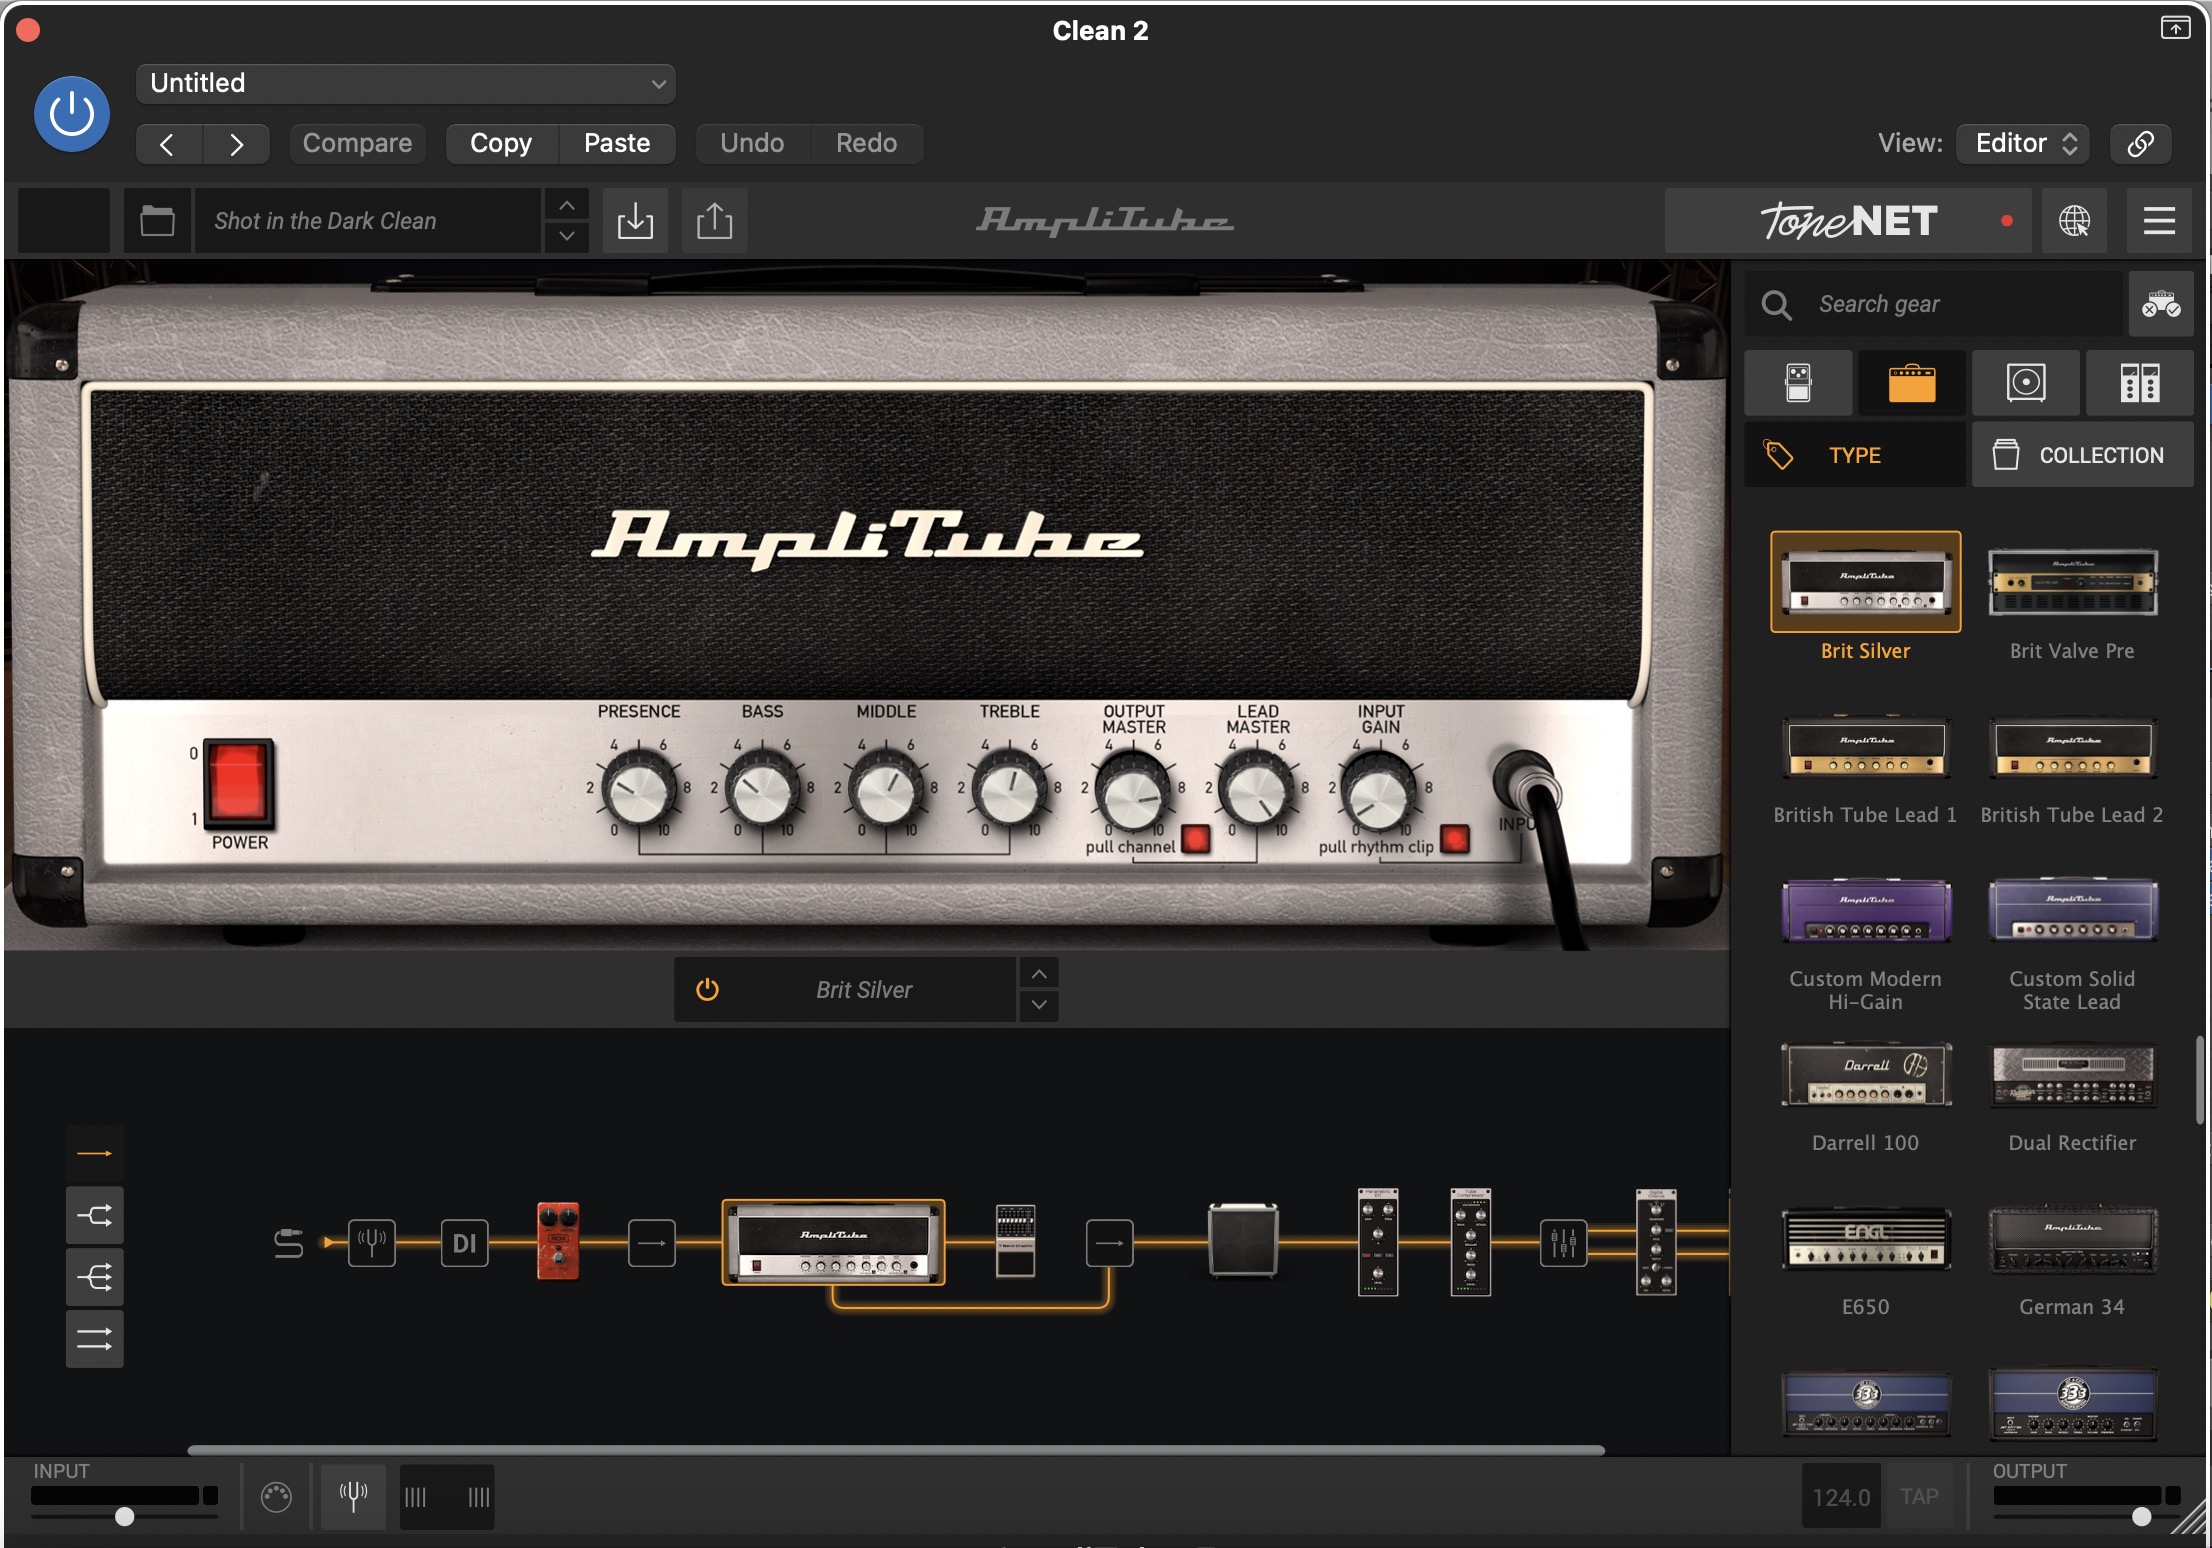
Task: Click the Paste button
Action: pyautogui.click(x=617, y=144)
